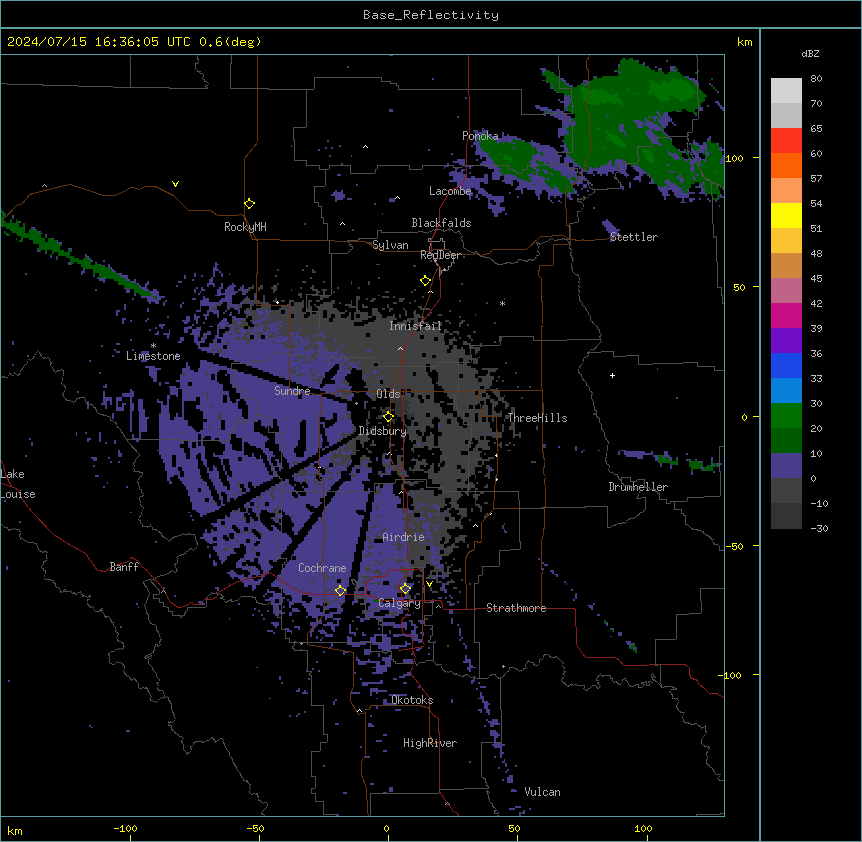Click the white plus marker north of Drumheller
This screenshot has width=862, height=842.
pyautogui.click(x=612, y=375)
